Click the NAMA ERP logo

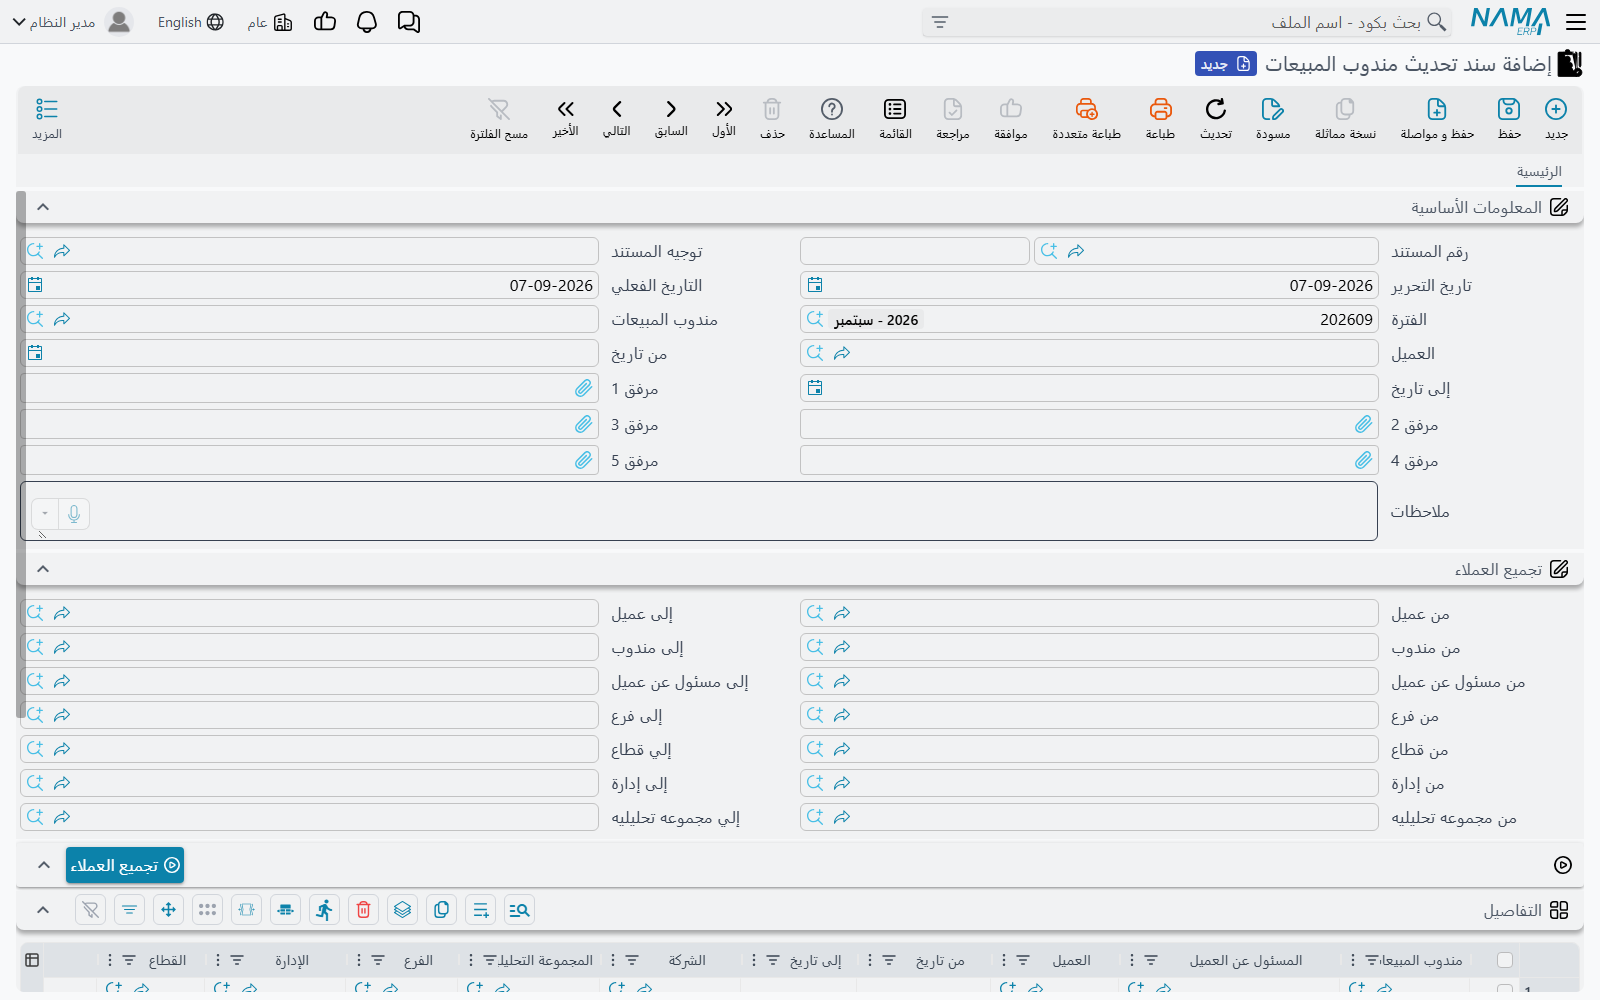point(1510,22)
